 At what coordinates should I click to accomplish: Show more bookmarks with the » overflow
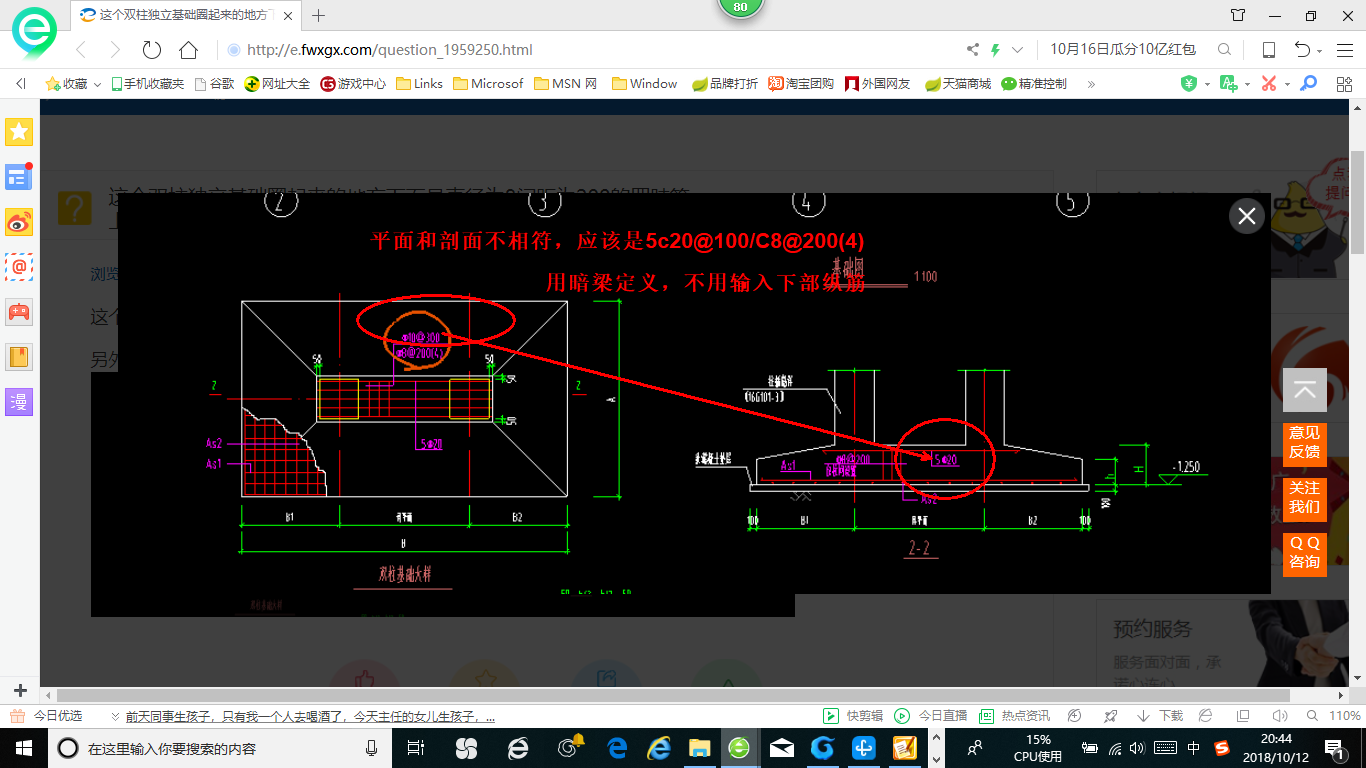(1091, 84)
